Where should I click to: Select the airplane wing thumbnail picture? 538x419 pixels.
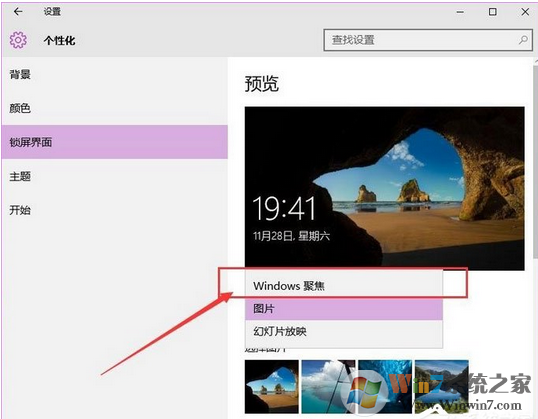click(x=328, y=386)
